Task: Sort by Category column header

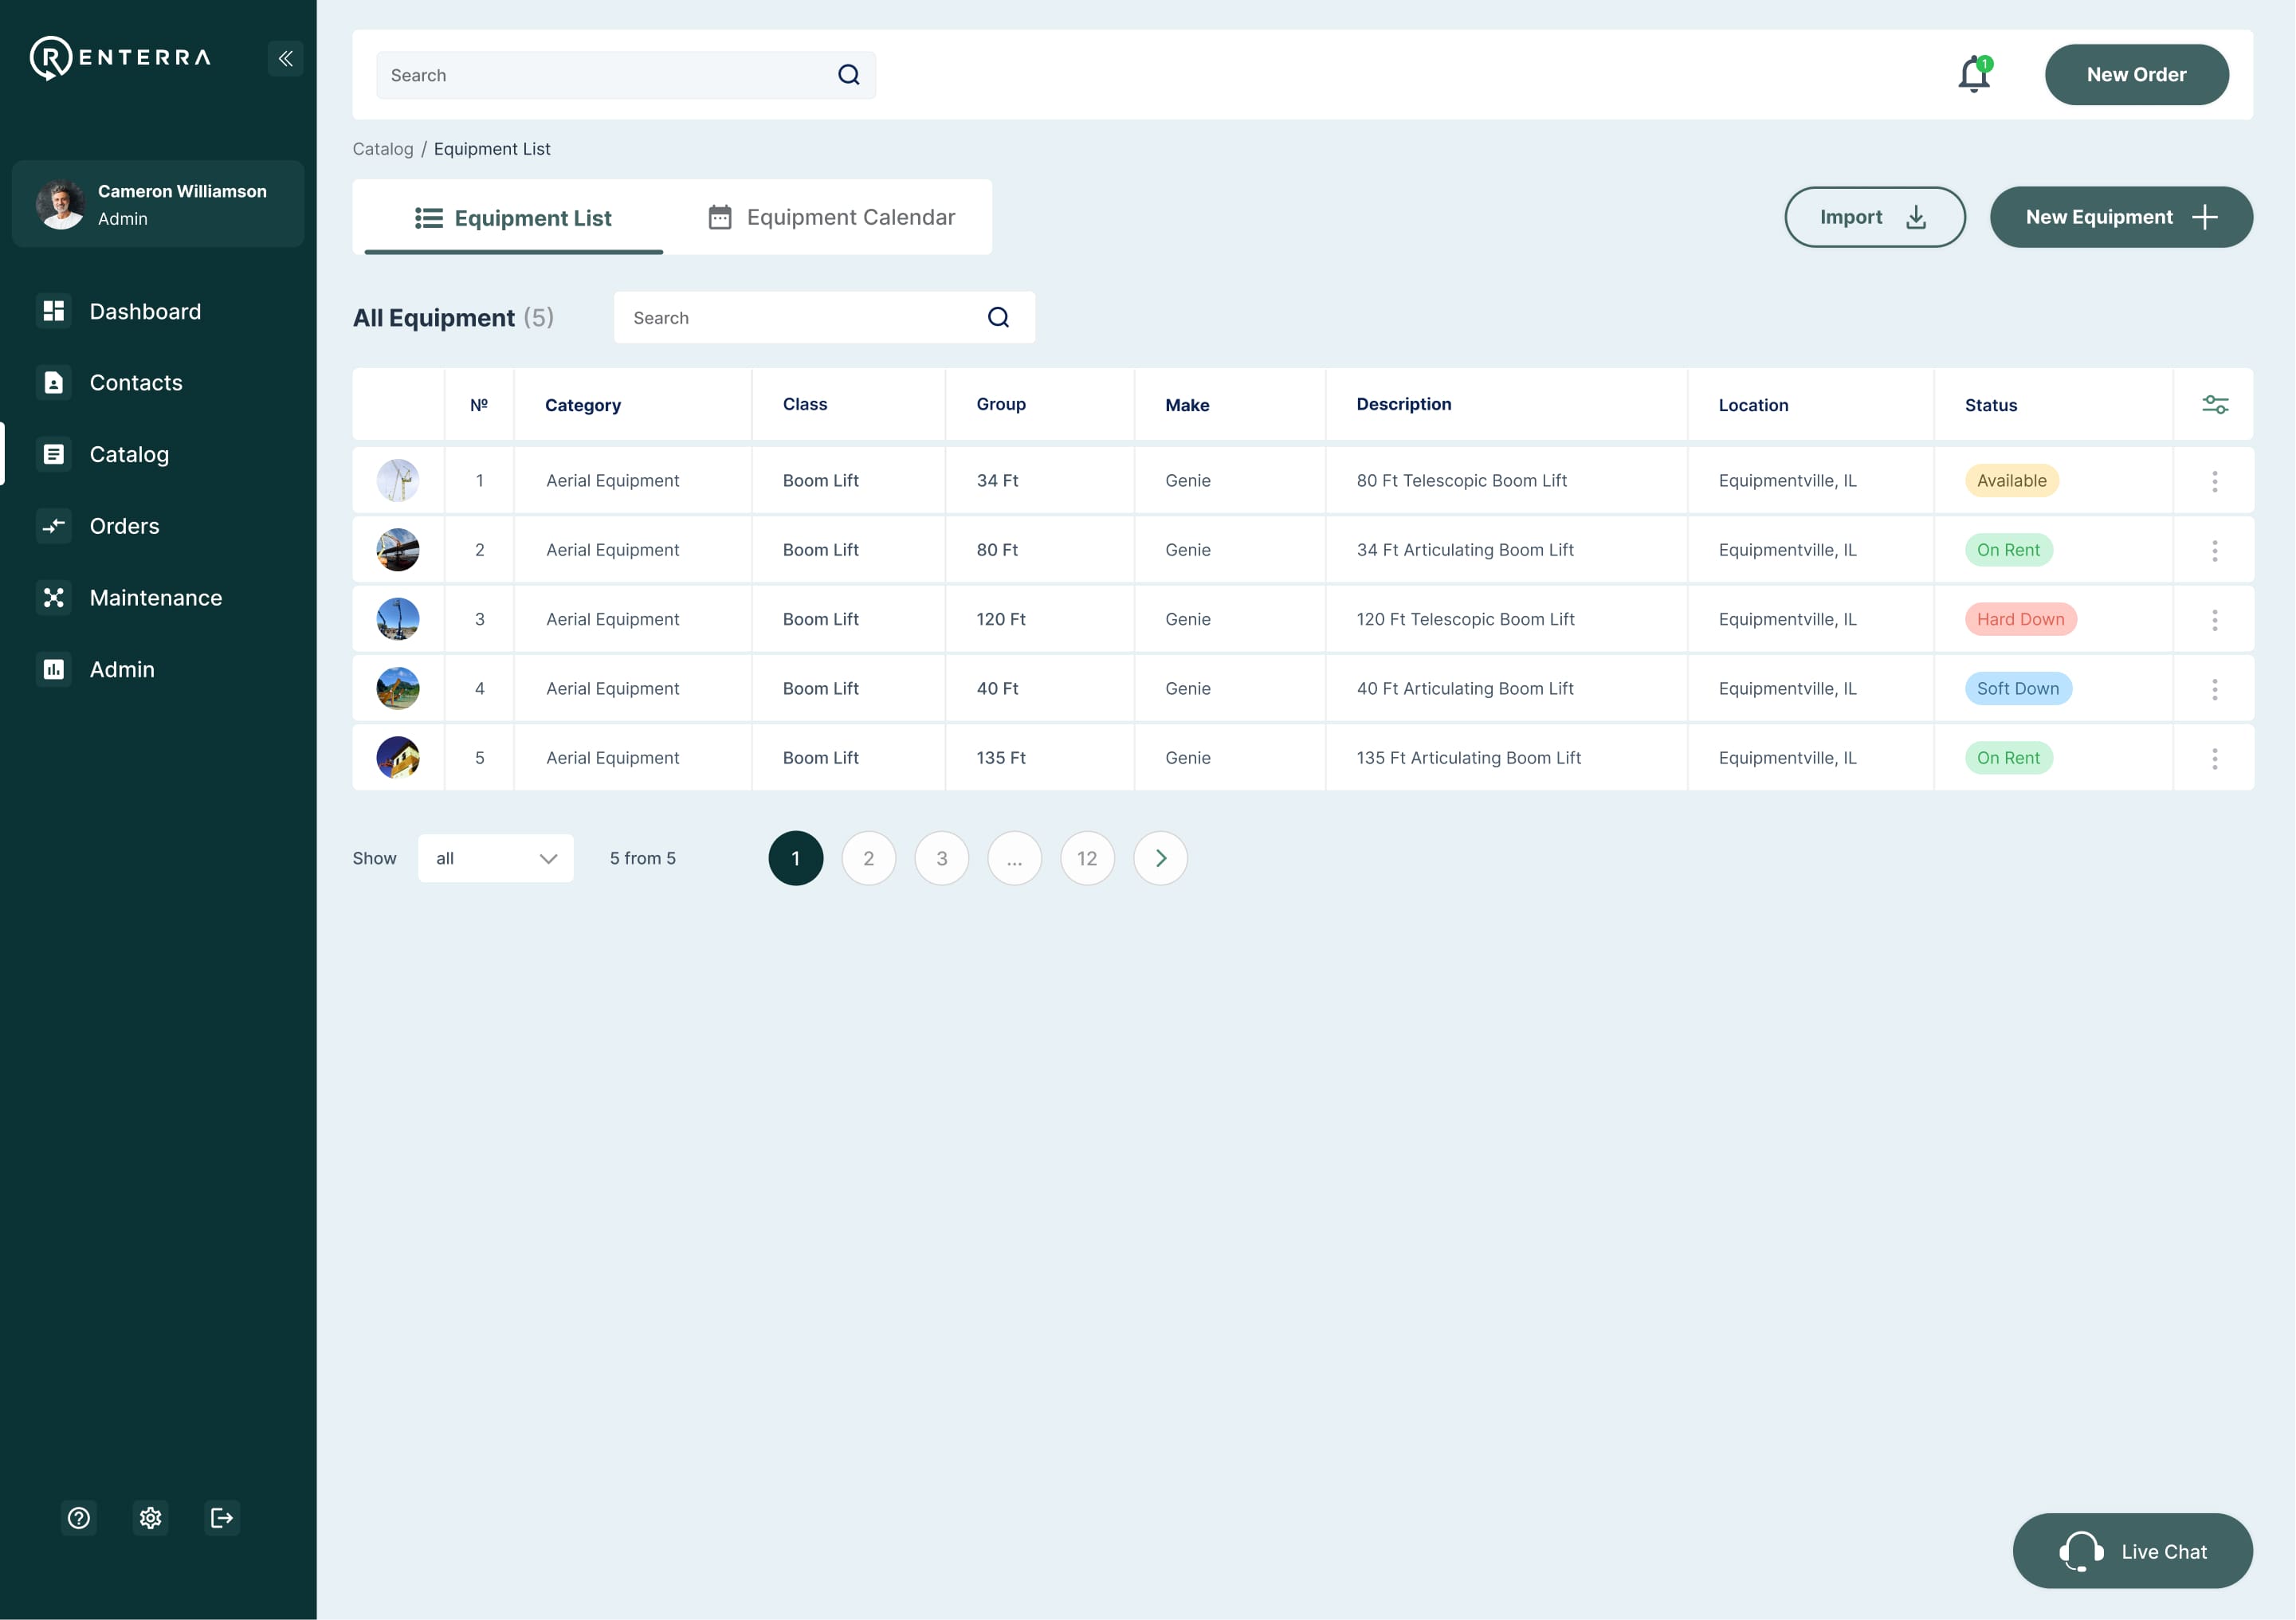Action: [x=583, y=405]
